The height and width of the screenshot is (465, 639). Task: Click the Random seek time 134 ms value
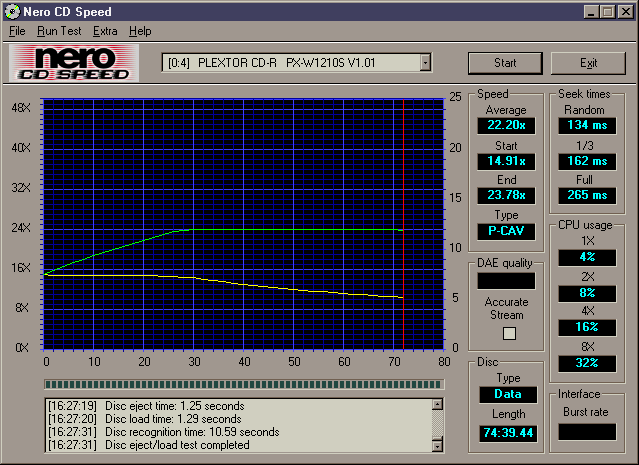coord(585,126)
